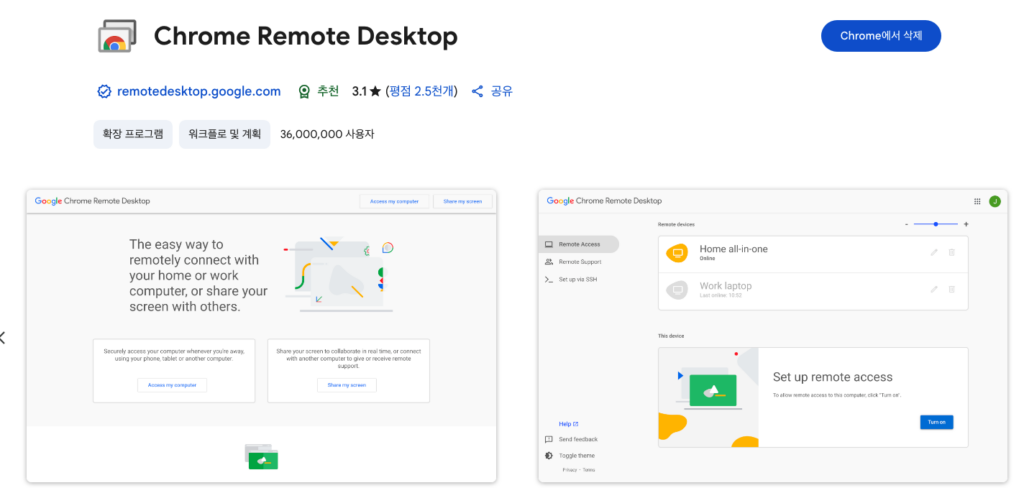
Task: Click the Remote Access laptop icon
Action: pyautogui.click(x=549, y=244)
